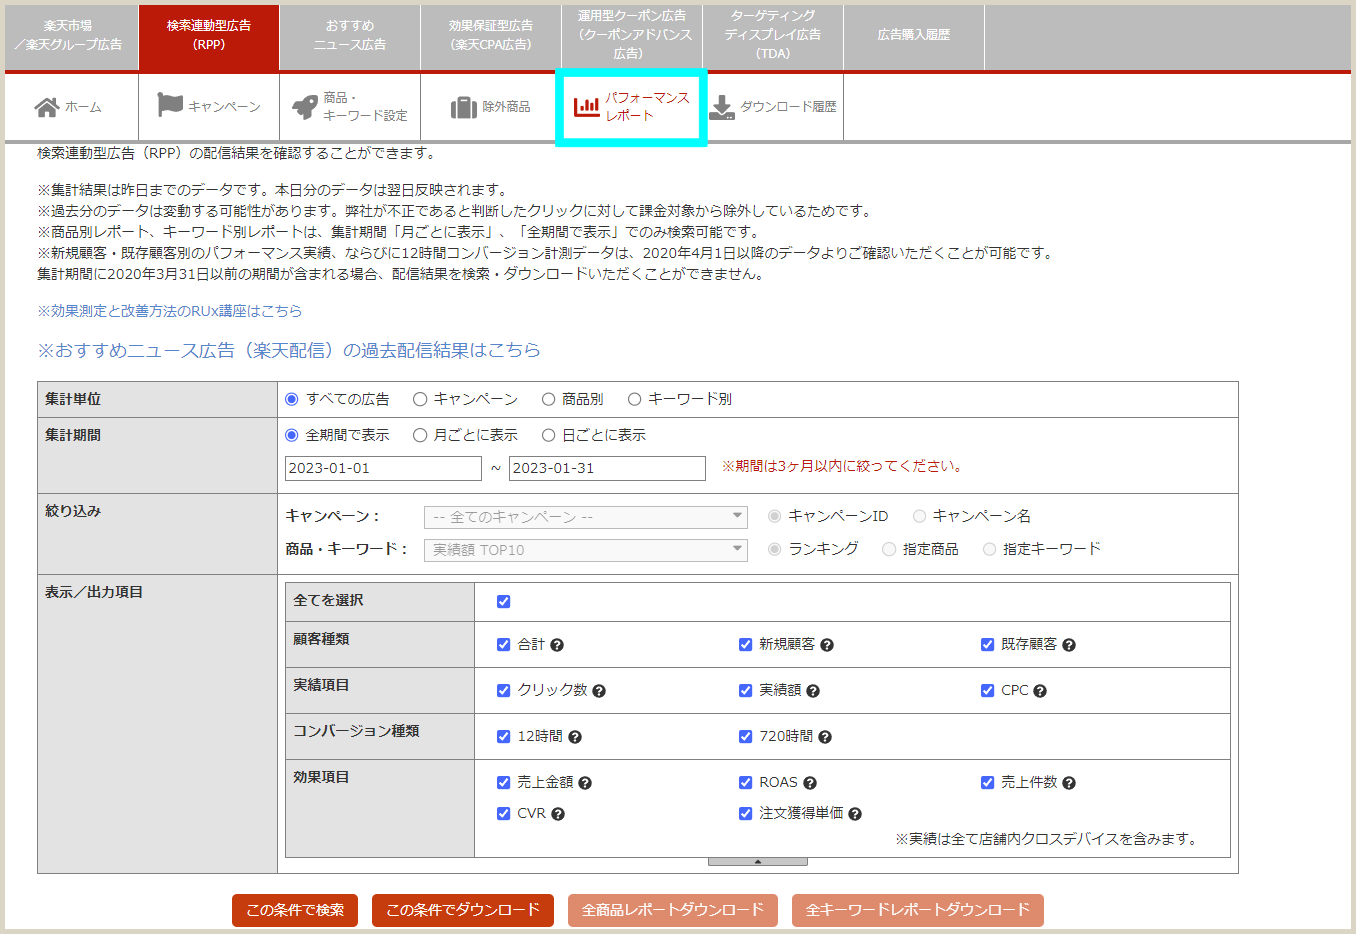This screenshot has width=1356, height=934.
Task: Click 全商品レポートダウンロード button
Action: tap(673, 910)
